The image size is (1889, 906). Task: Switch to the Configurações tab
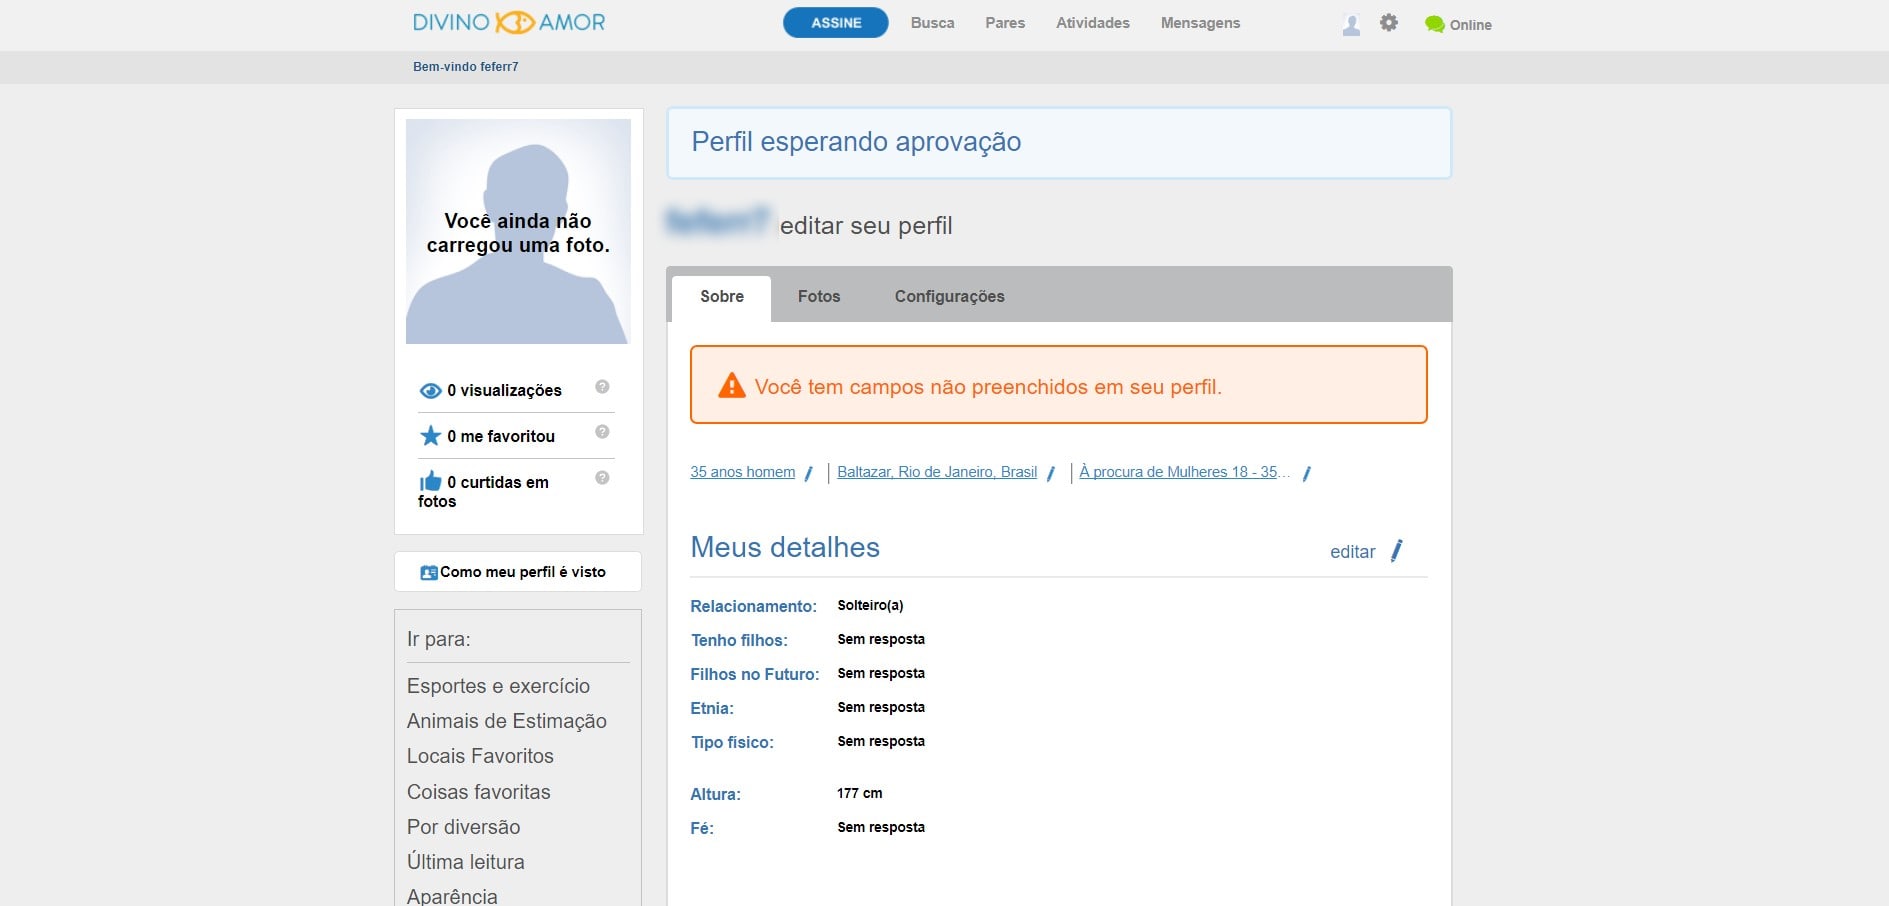tap(949, 297)
